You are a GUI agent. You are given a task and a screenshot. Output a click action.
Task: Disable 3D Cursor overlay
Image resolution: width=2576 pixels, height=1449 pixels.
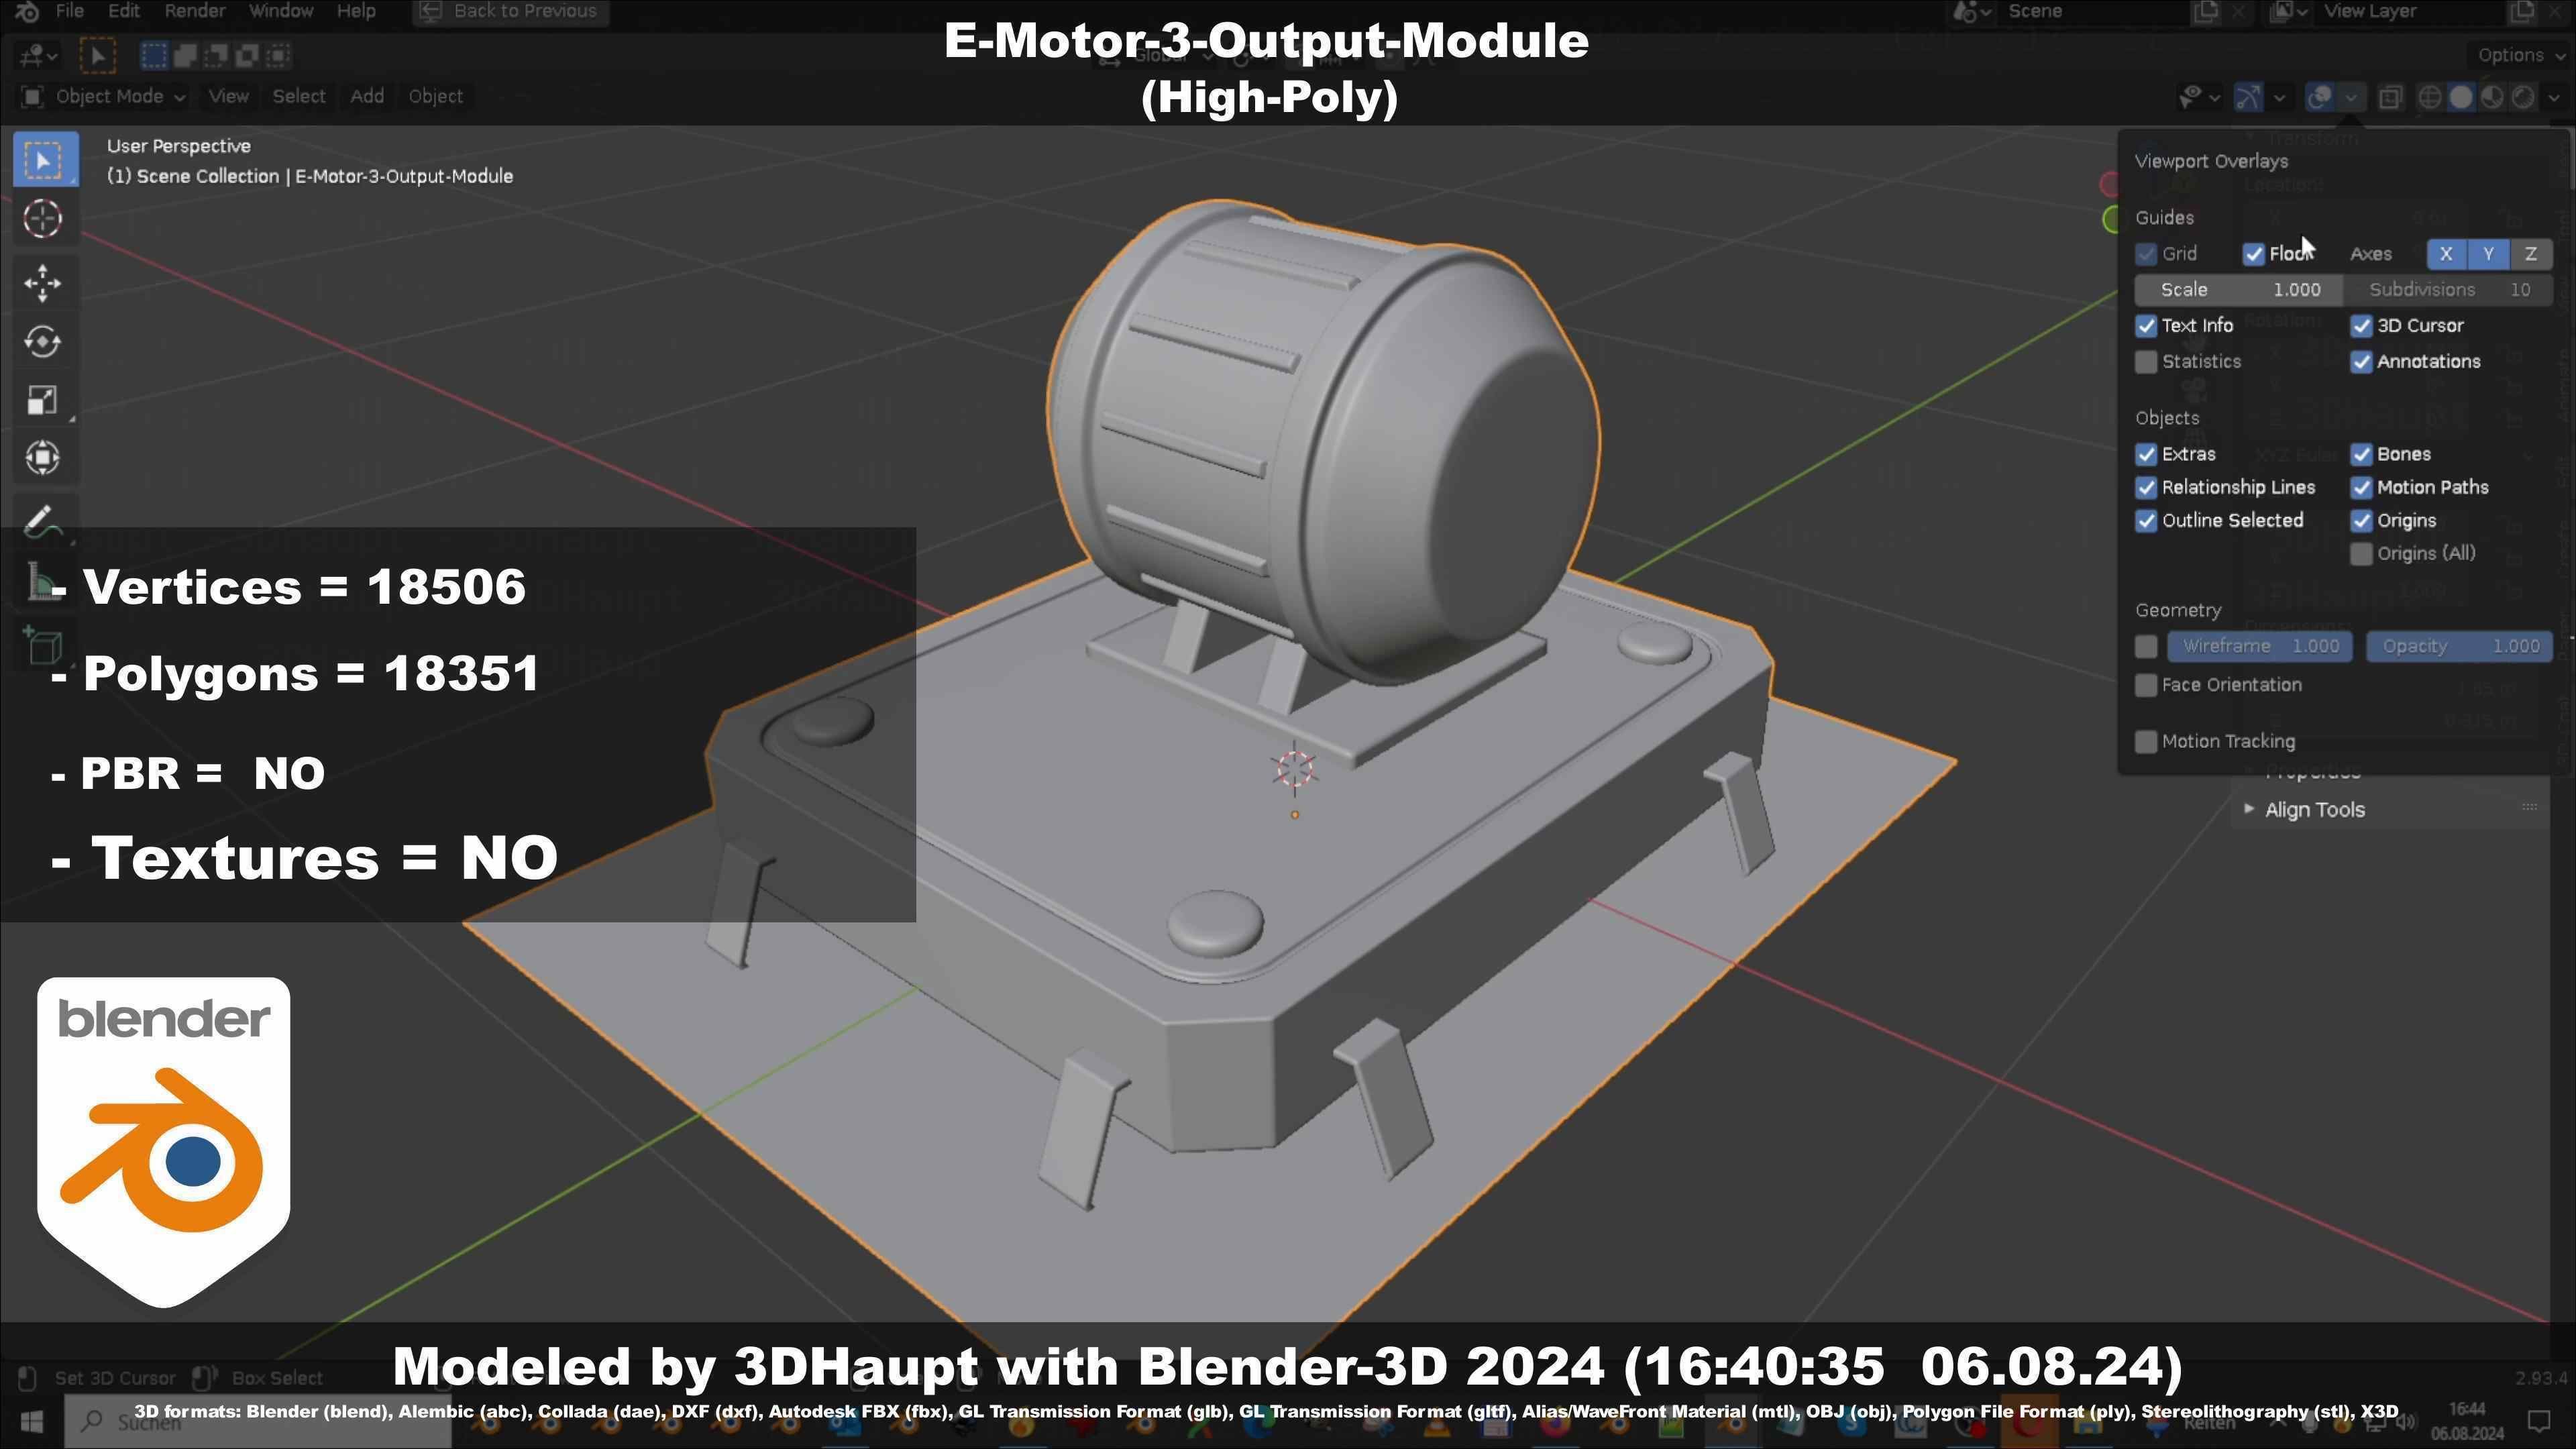[2361, 326]
